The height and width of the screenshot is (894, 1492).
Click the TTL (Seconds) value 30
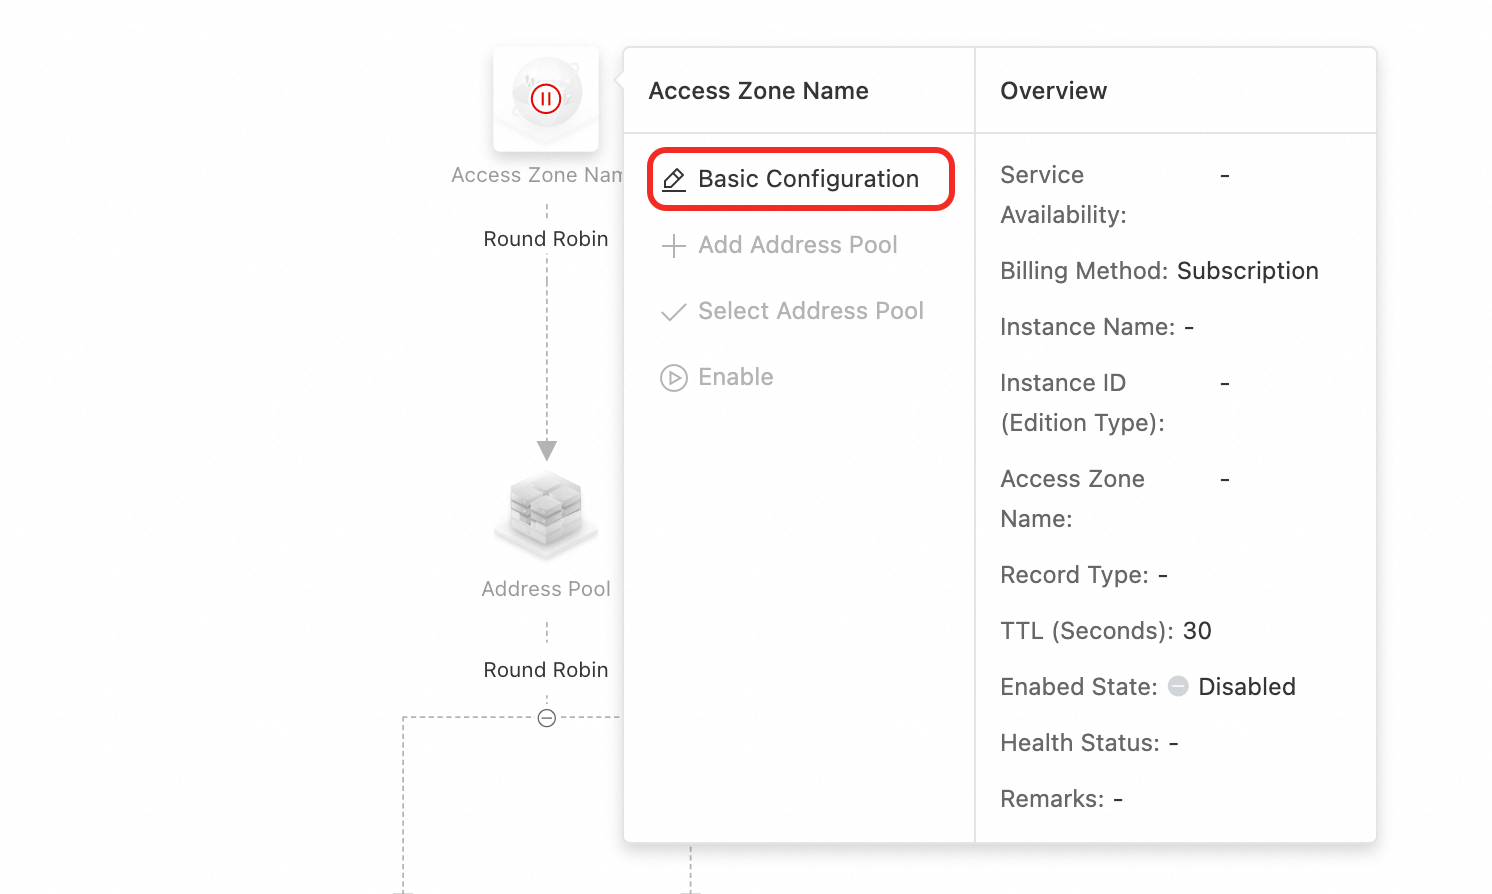click(x=1197, y=631)
